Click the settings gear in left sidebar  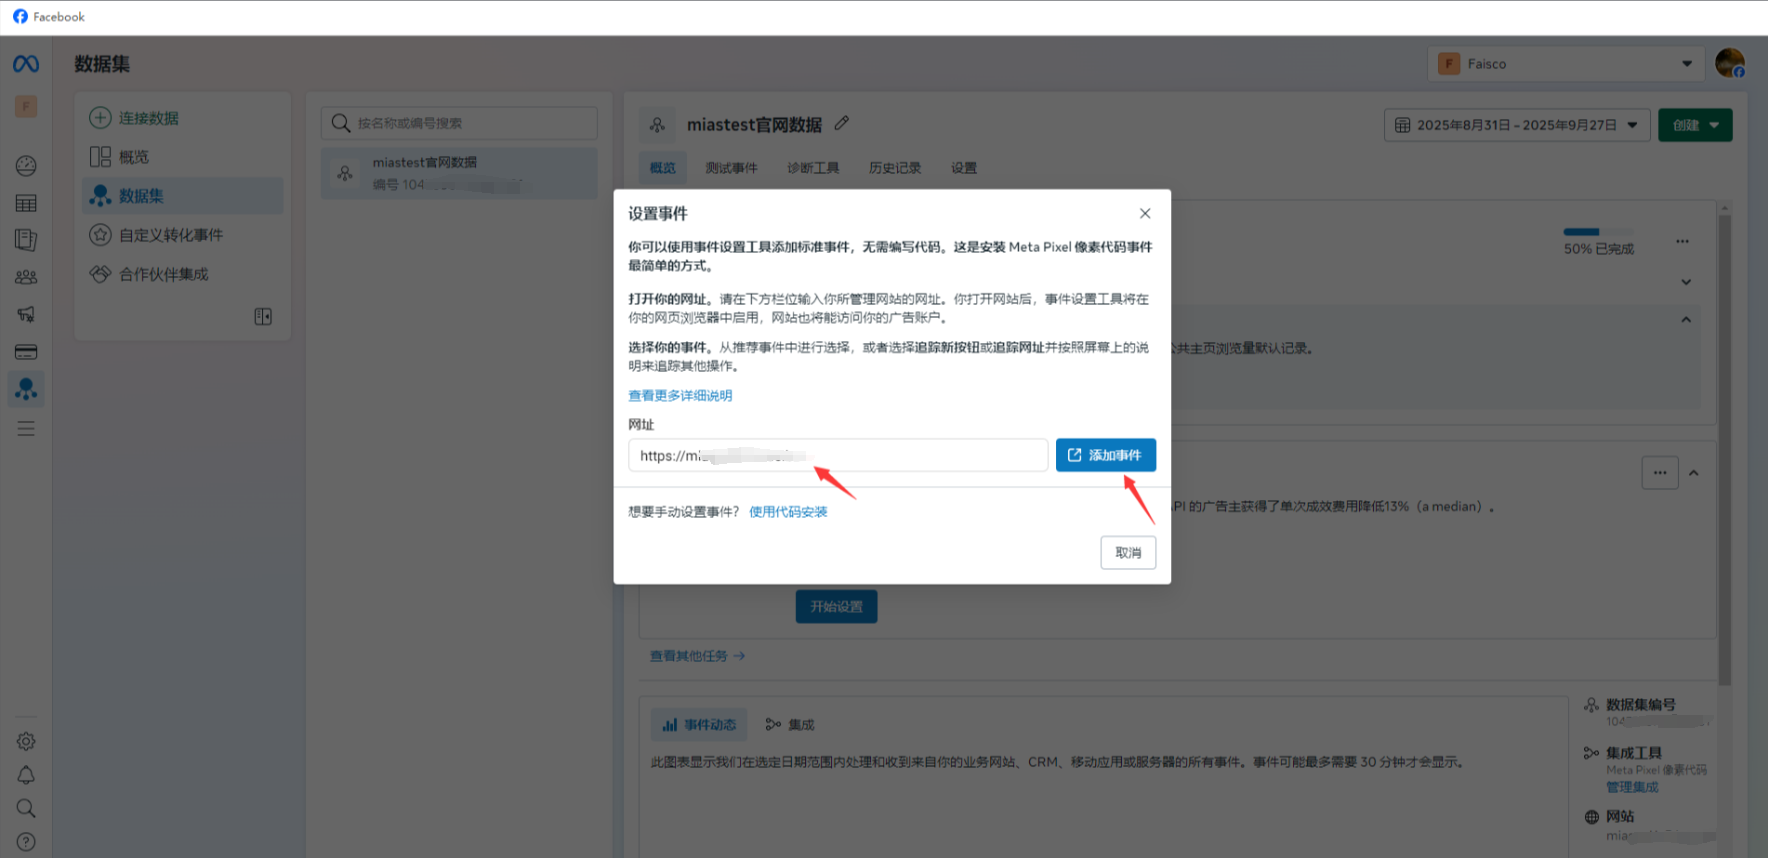tap(26, 741)
